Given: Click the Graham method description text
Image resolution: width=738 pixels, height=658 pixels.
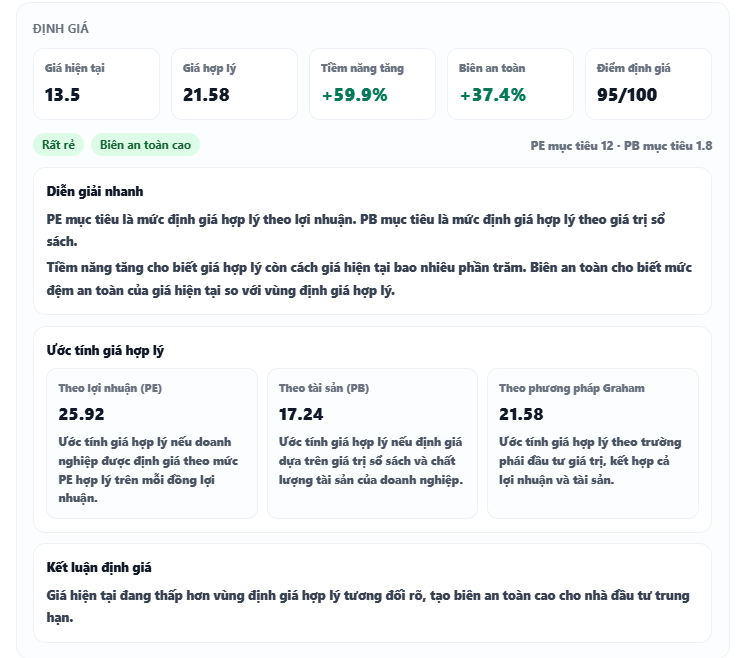Looking at the screenshot, I should [x=590, y=461].
